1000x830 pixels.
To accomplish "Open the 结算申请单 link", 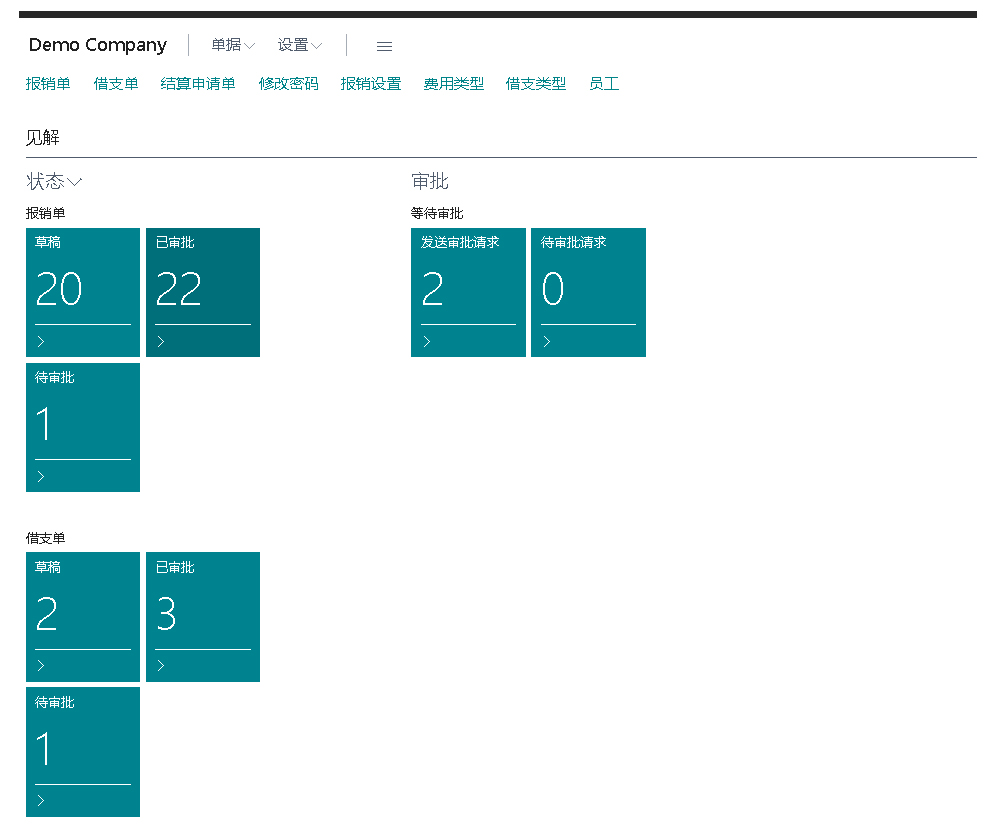I will (198, 84).
